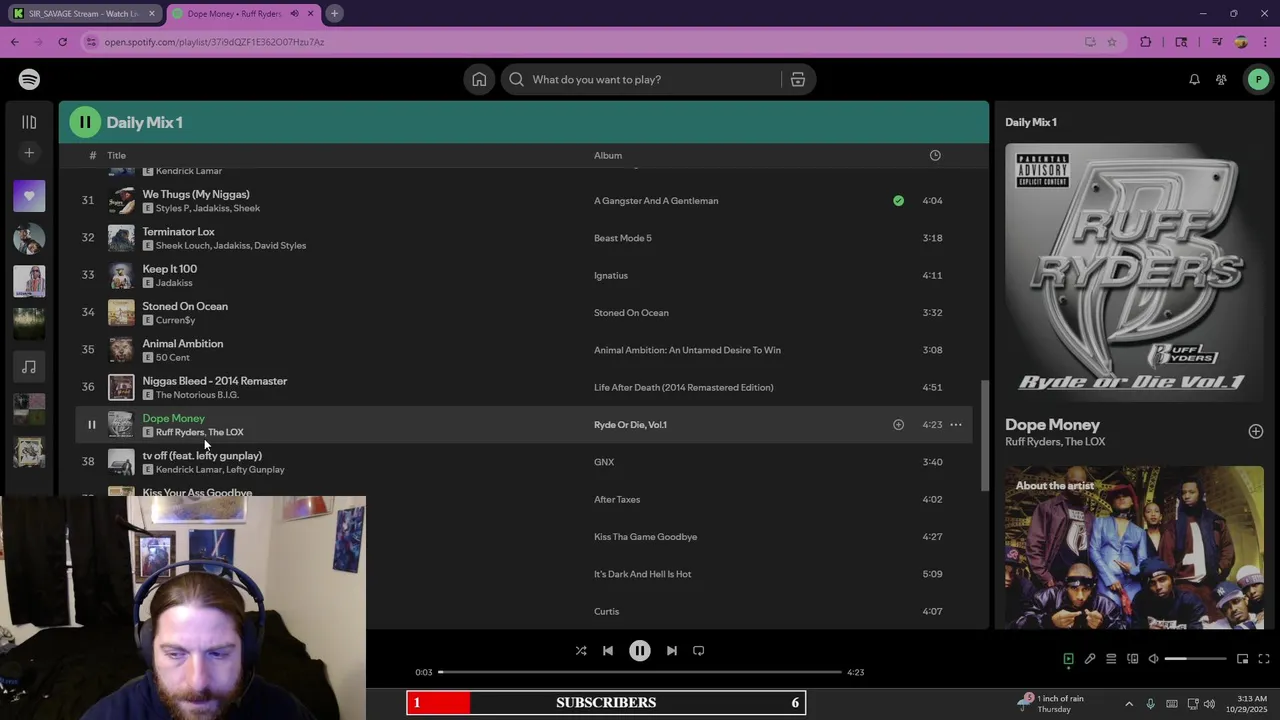Open Dope Money title in Now Playing panel

(1052, 425)
